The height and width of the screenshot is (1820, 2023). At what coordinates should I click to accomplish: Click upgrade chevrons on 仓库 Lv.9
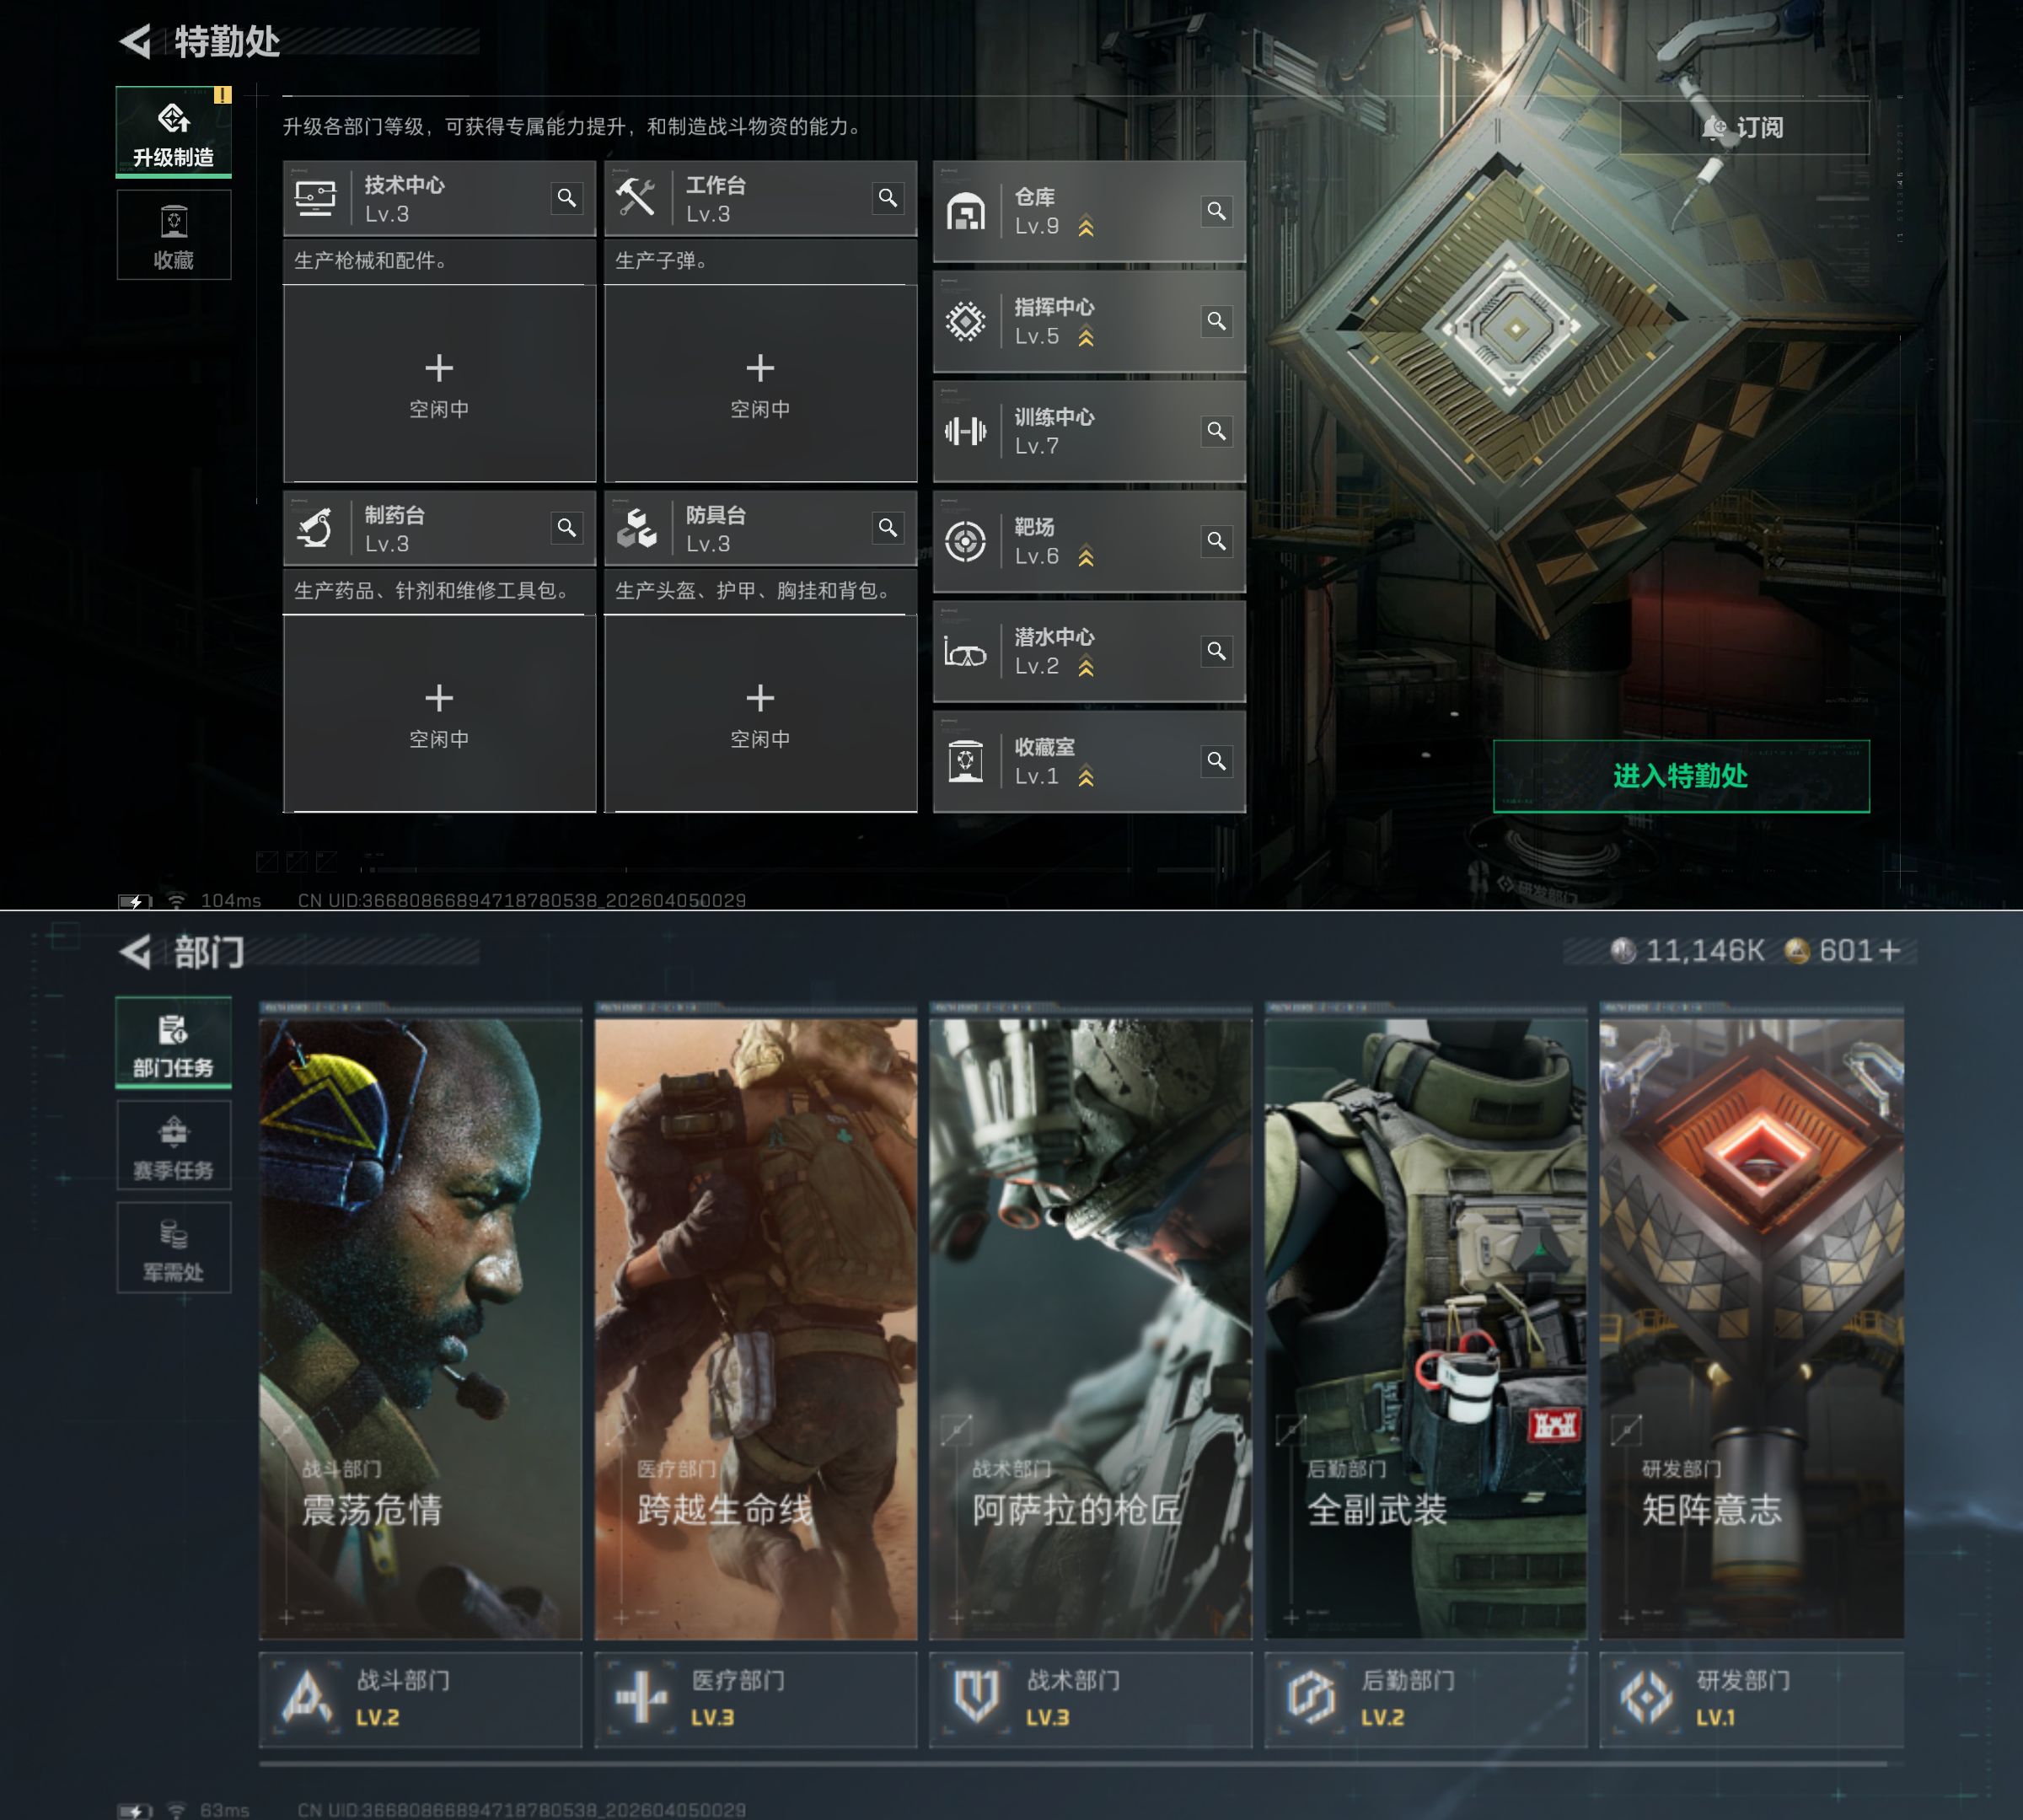1086,228
